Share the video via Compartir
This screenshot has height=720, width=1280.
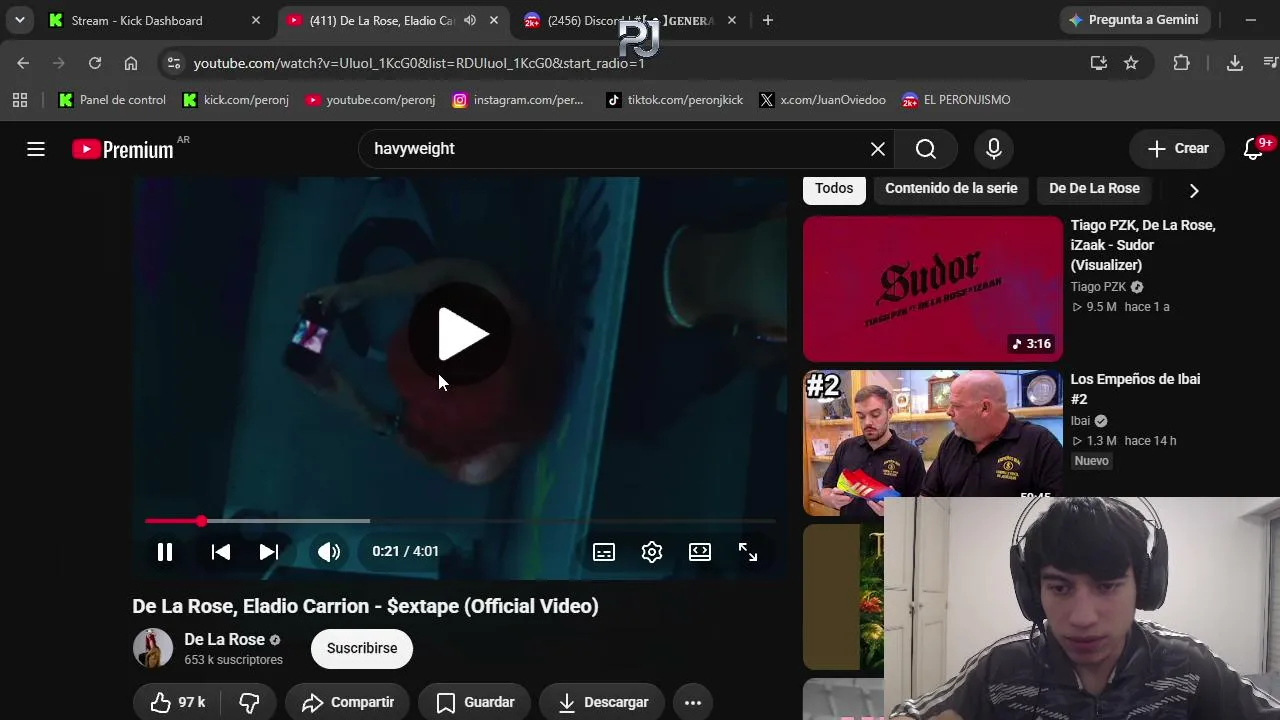click(x=347, y=702)
